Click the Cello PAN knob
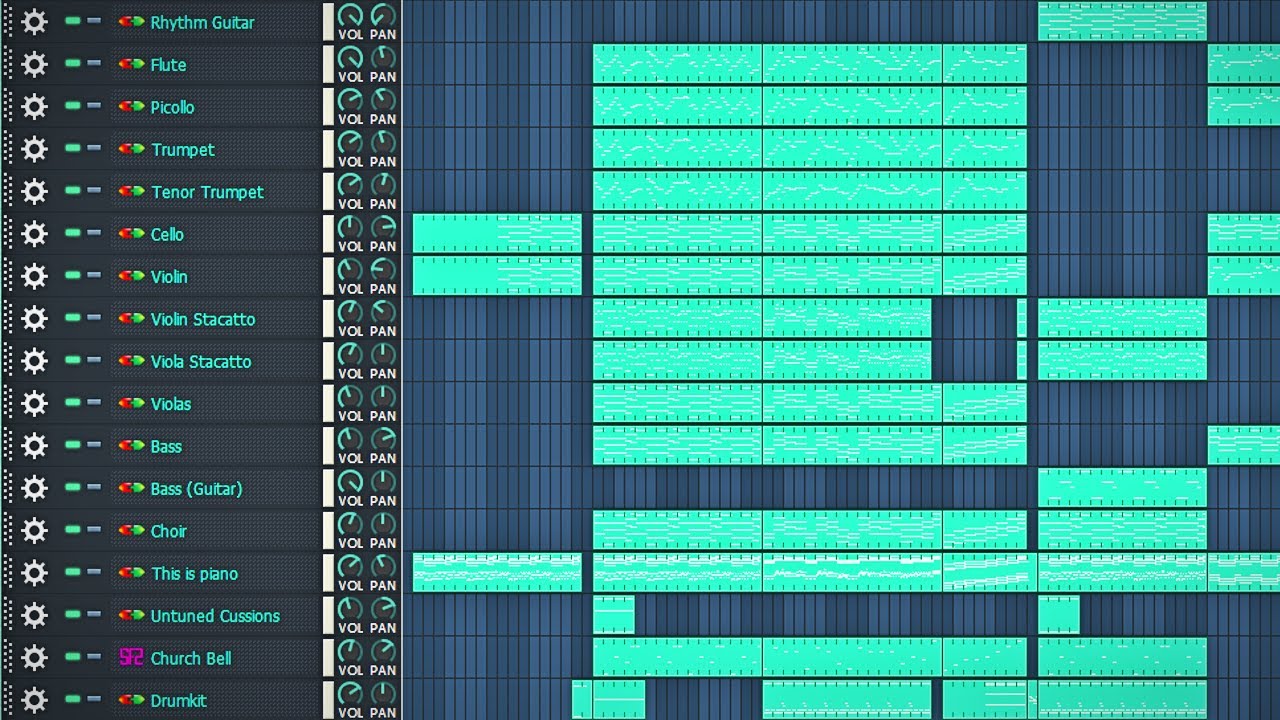The width and height of the screenshot is (1280, 720). point(383,227)
